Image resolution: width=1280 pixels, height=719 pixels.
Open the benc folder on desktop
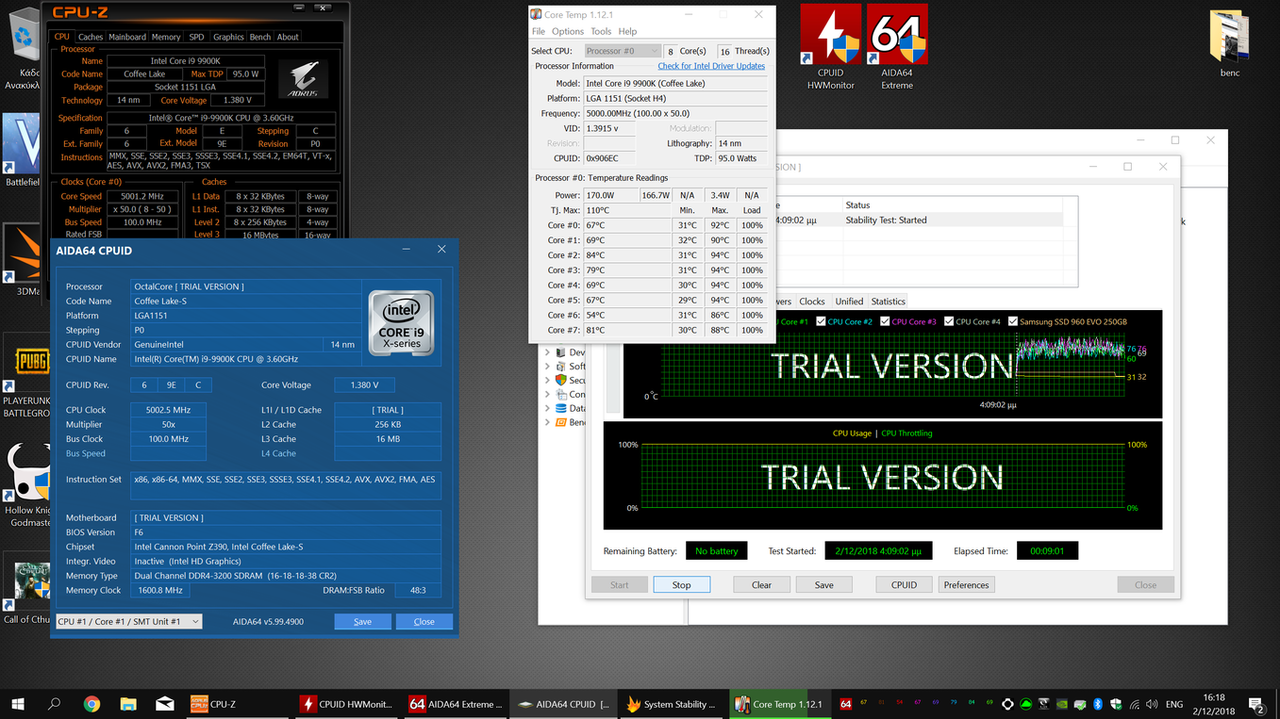tap(1229, 44)
